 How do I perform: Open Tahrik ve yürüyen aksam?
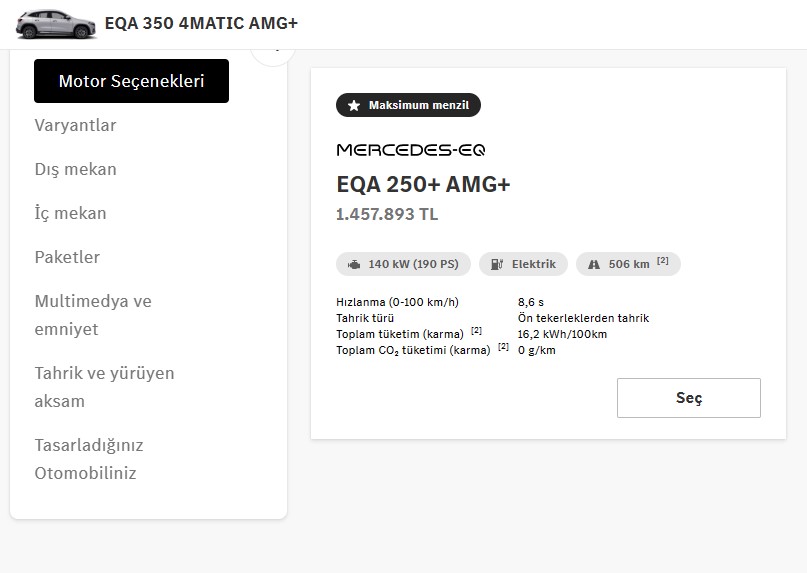click(x=104, y=387)
